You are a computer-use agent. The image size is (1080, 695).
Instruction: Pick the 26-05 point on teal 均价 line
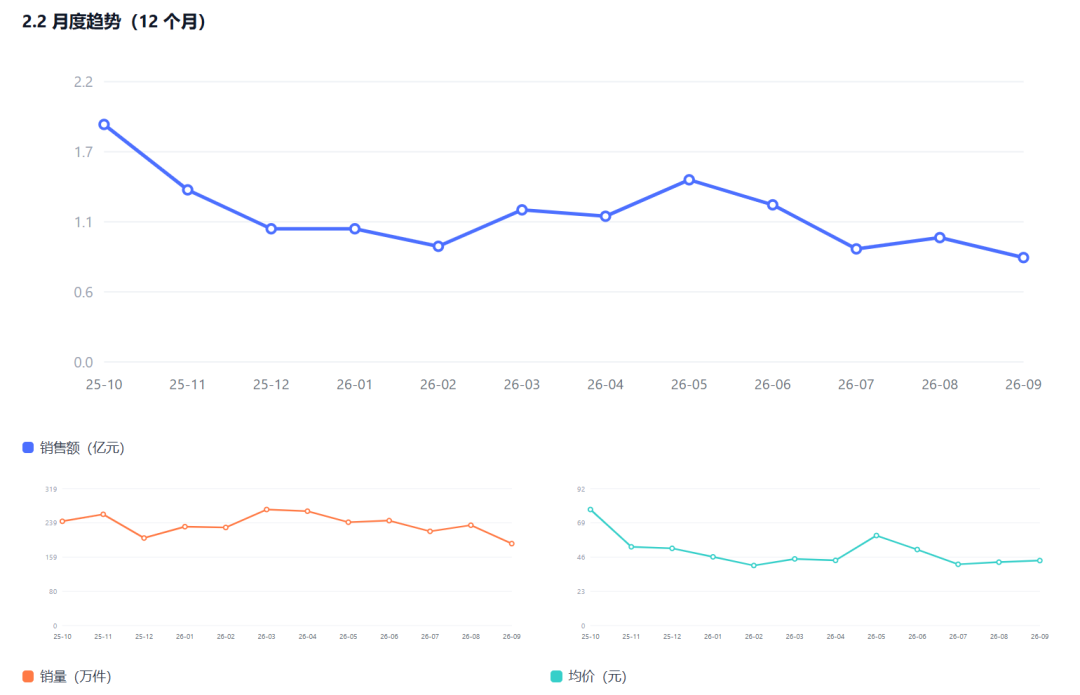click(x=876, y=535)
